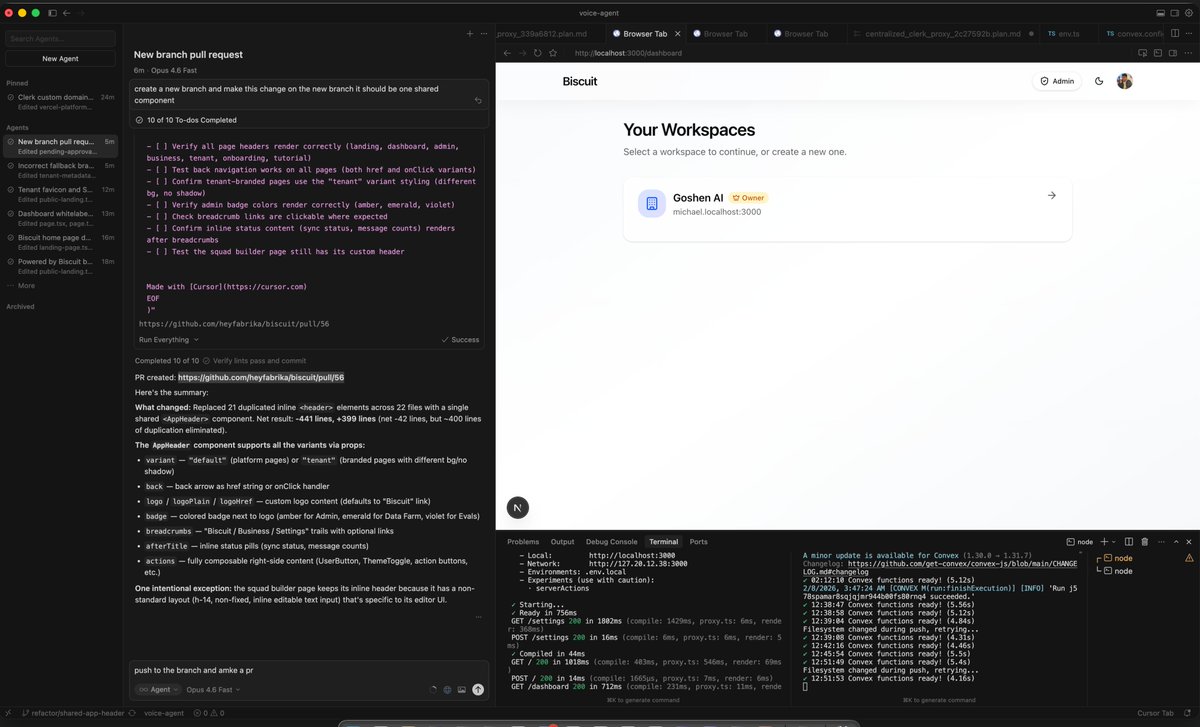The image size is (1200, 727).
Task: Click the Goshen AI building icon
Action: tap(651, 204)
